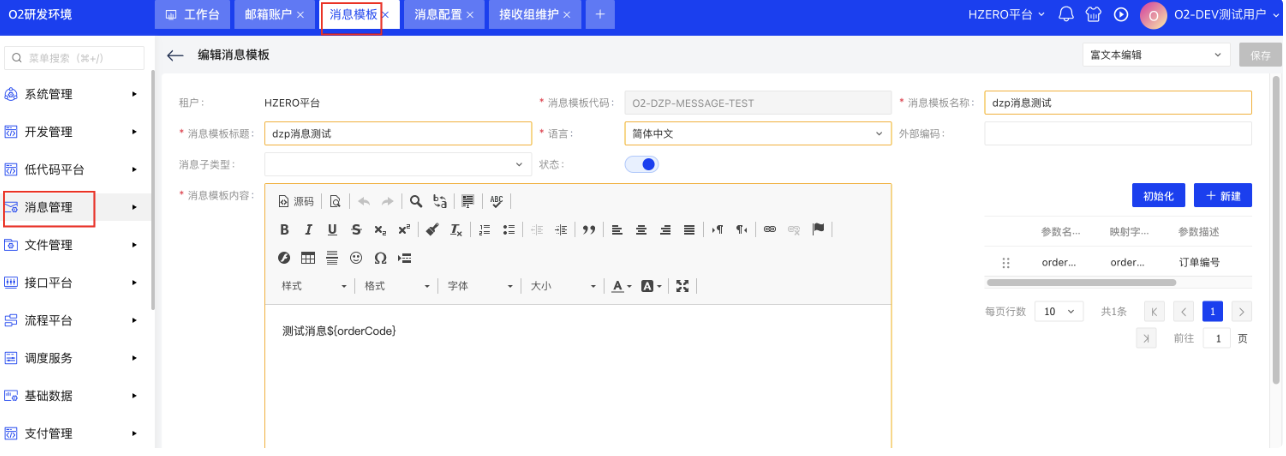1286x456 pixels.
Task: Click the find magnifier in editor toolbar
Action: point(416,201)
